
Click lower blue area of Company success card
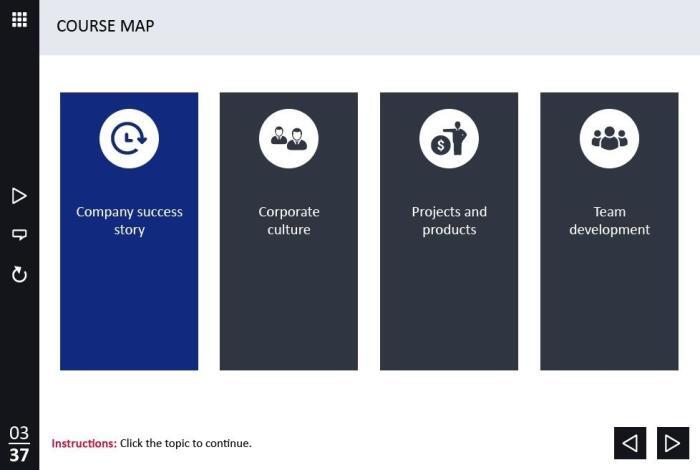tap(129, 308)
